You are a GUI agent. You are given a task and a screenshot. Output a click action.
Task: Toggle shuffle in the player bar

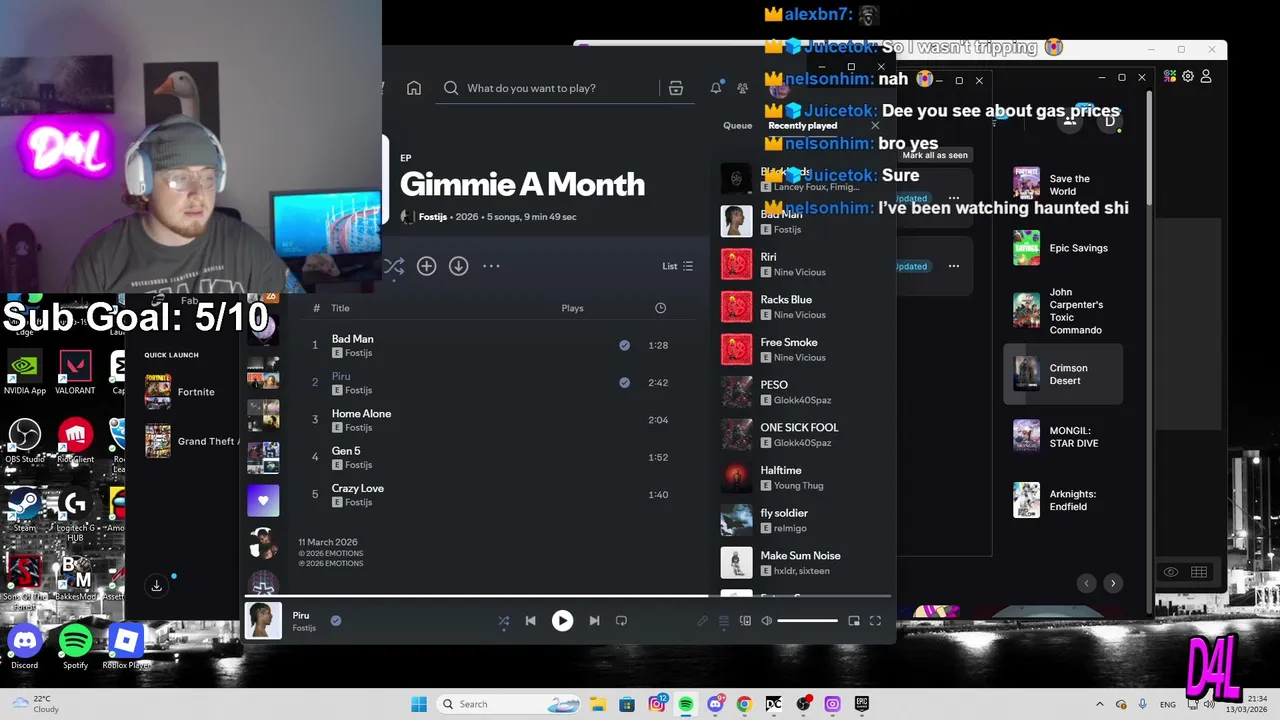tap(504, 621)
